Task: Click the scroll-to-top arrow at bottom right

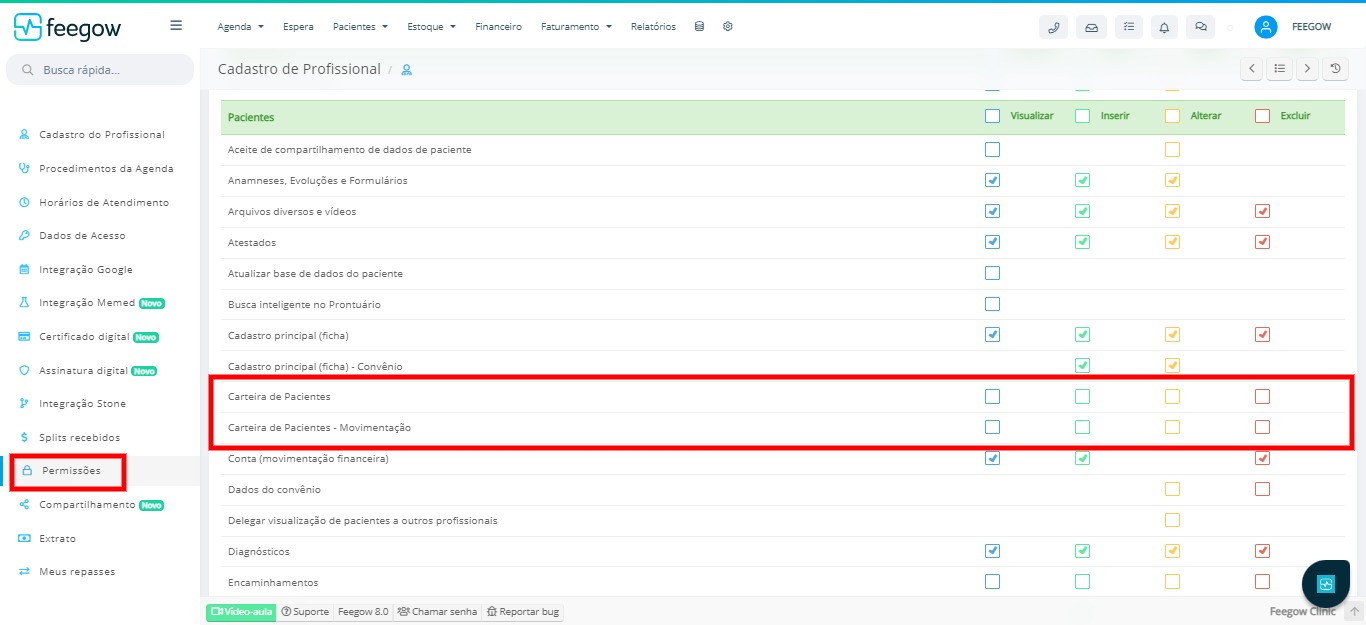Action: coord(1354,611)
